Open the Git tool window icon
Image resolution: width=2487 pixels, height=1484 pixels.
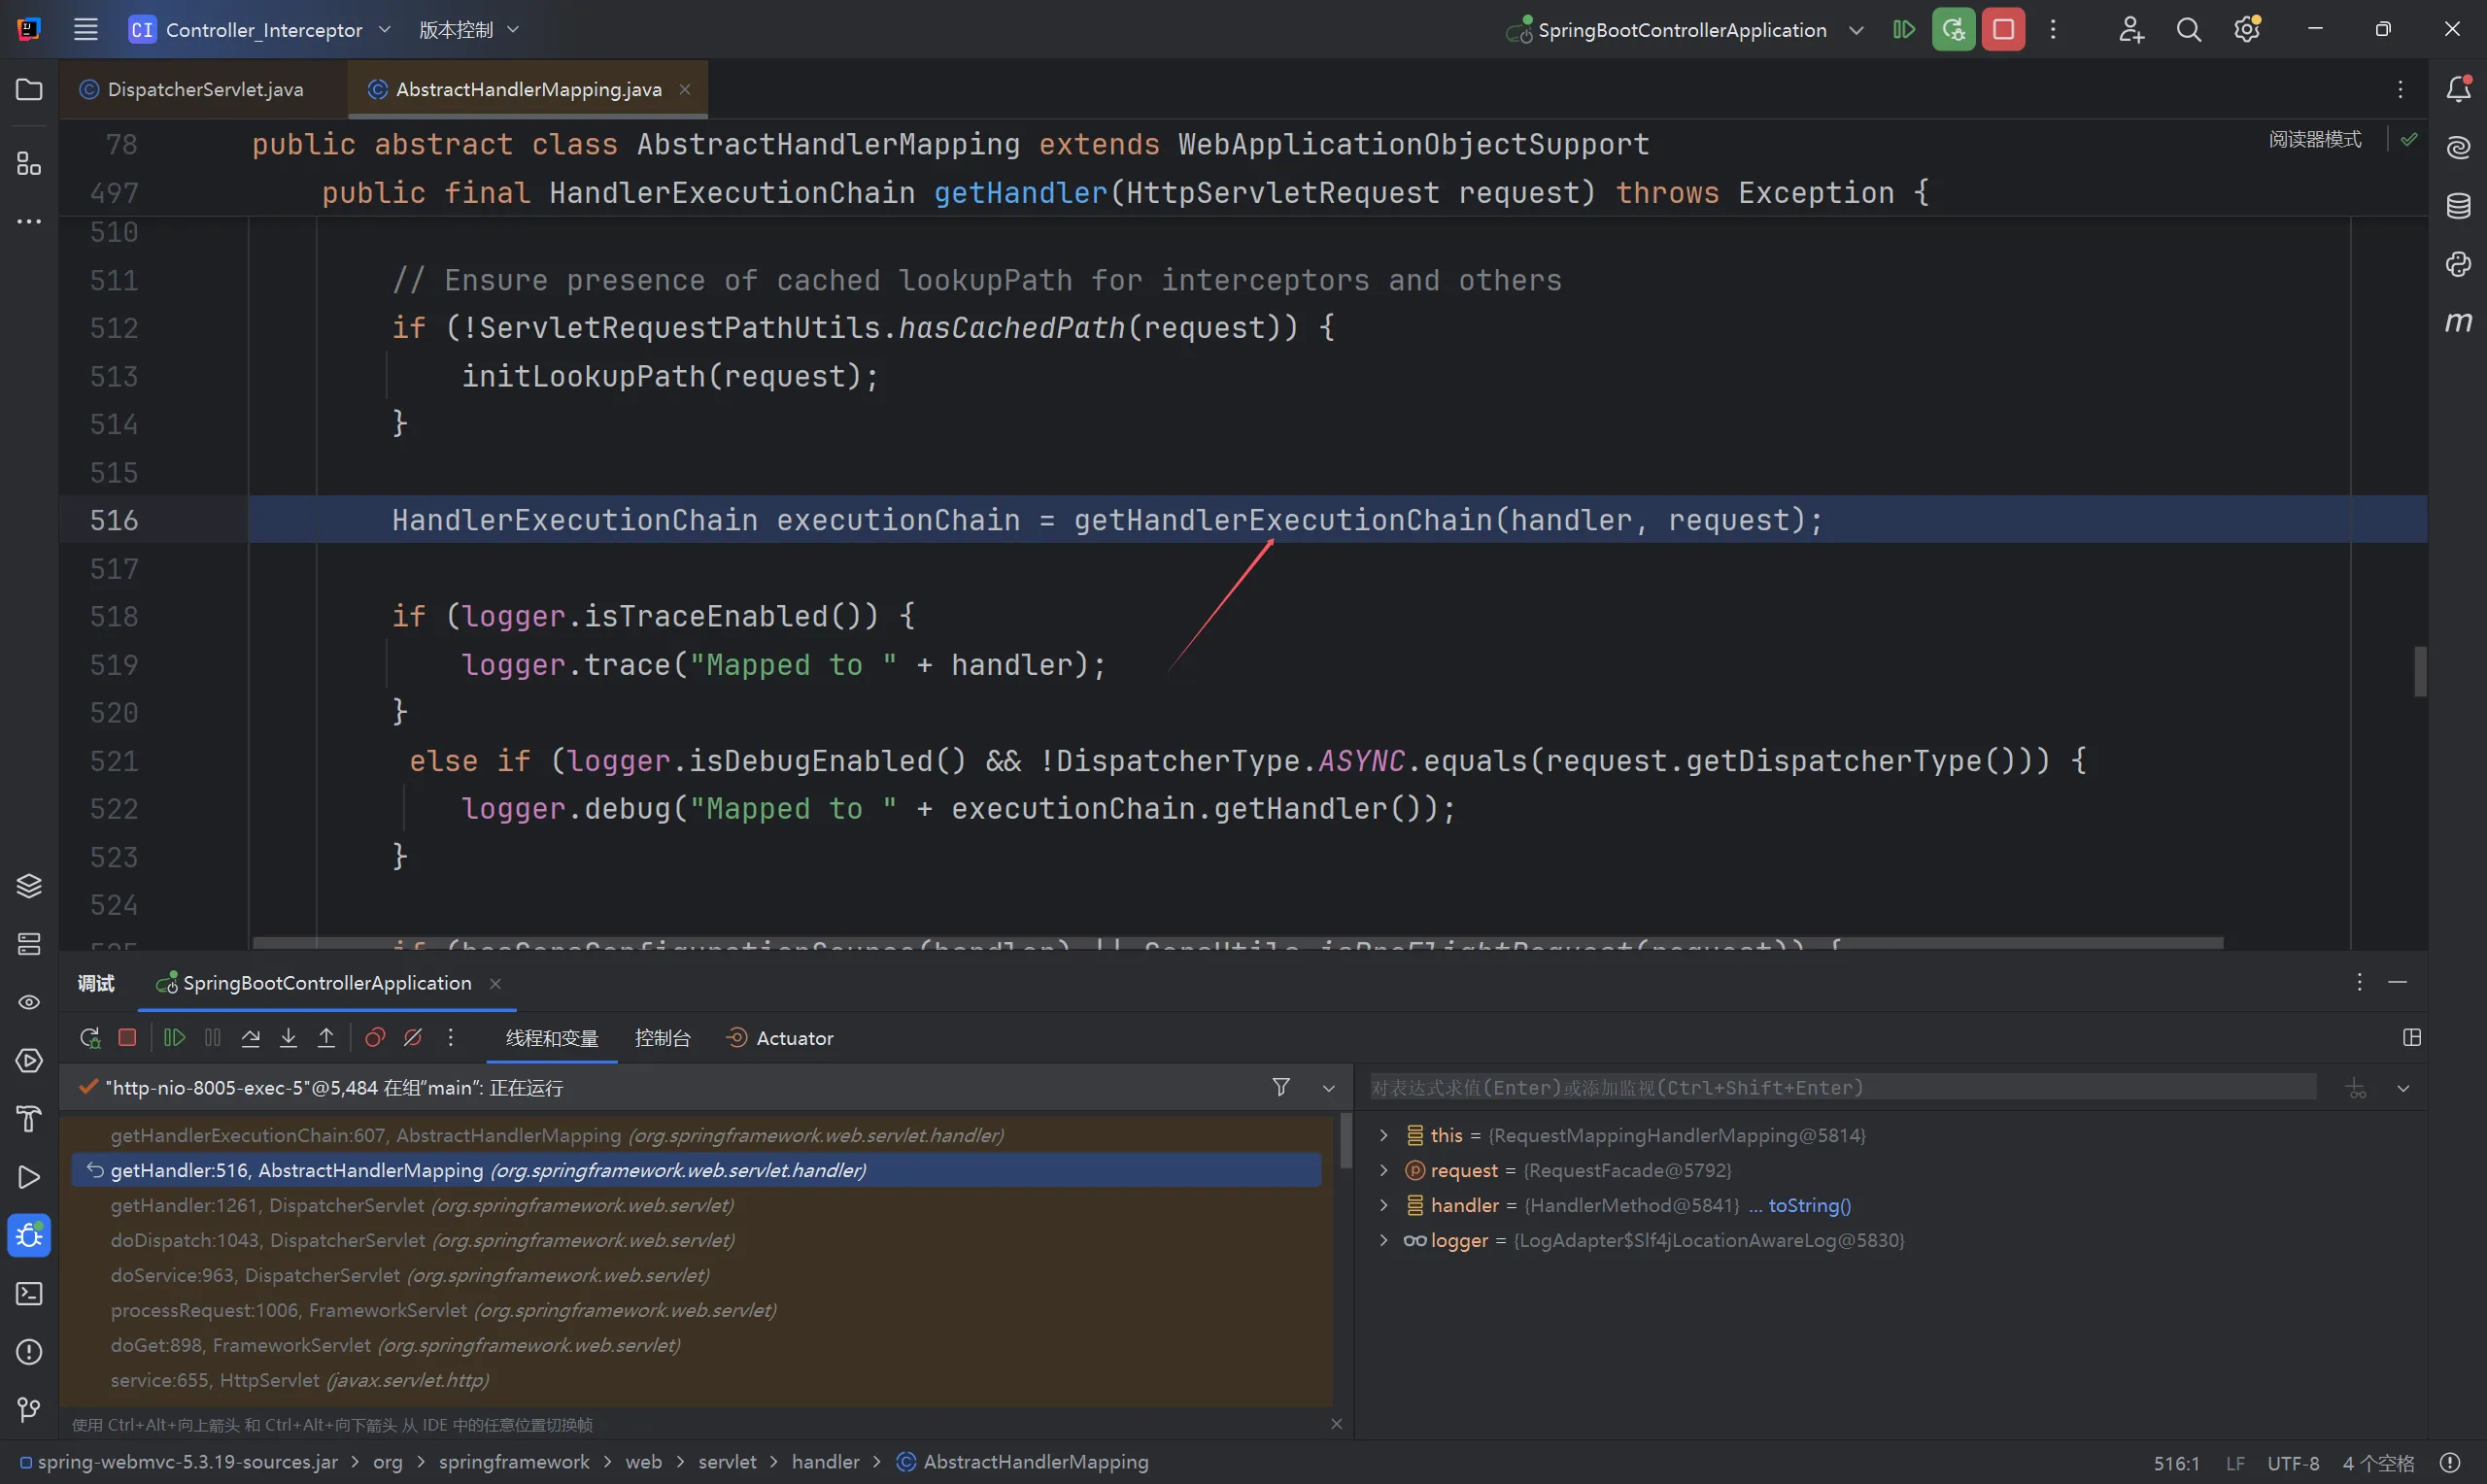click(29, 1410)
